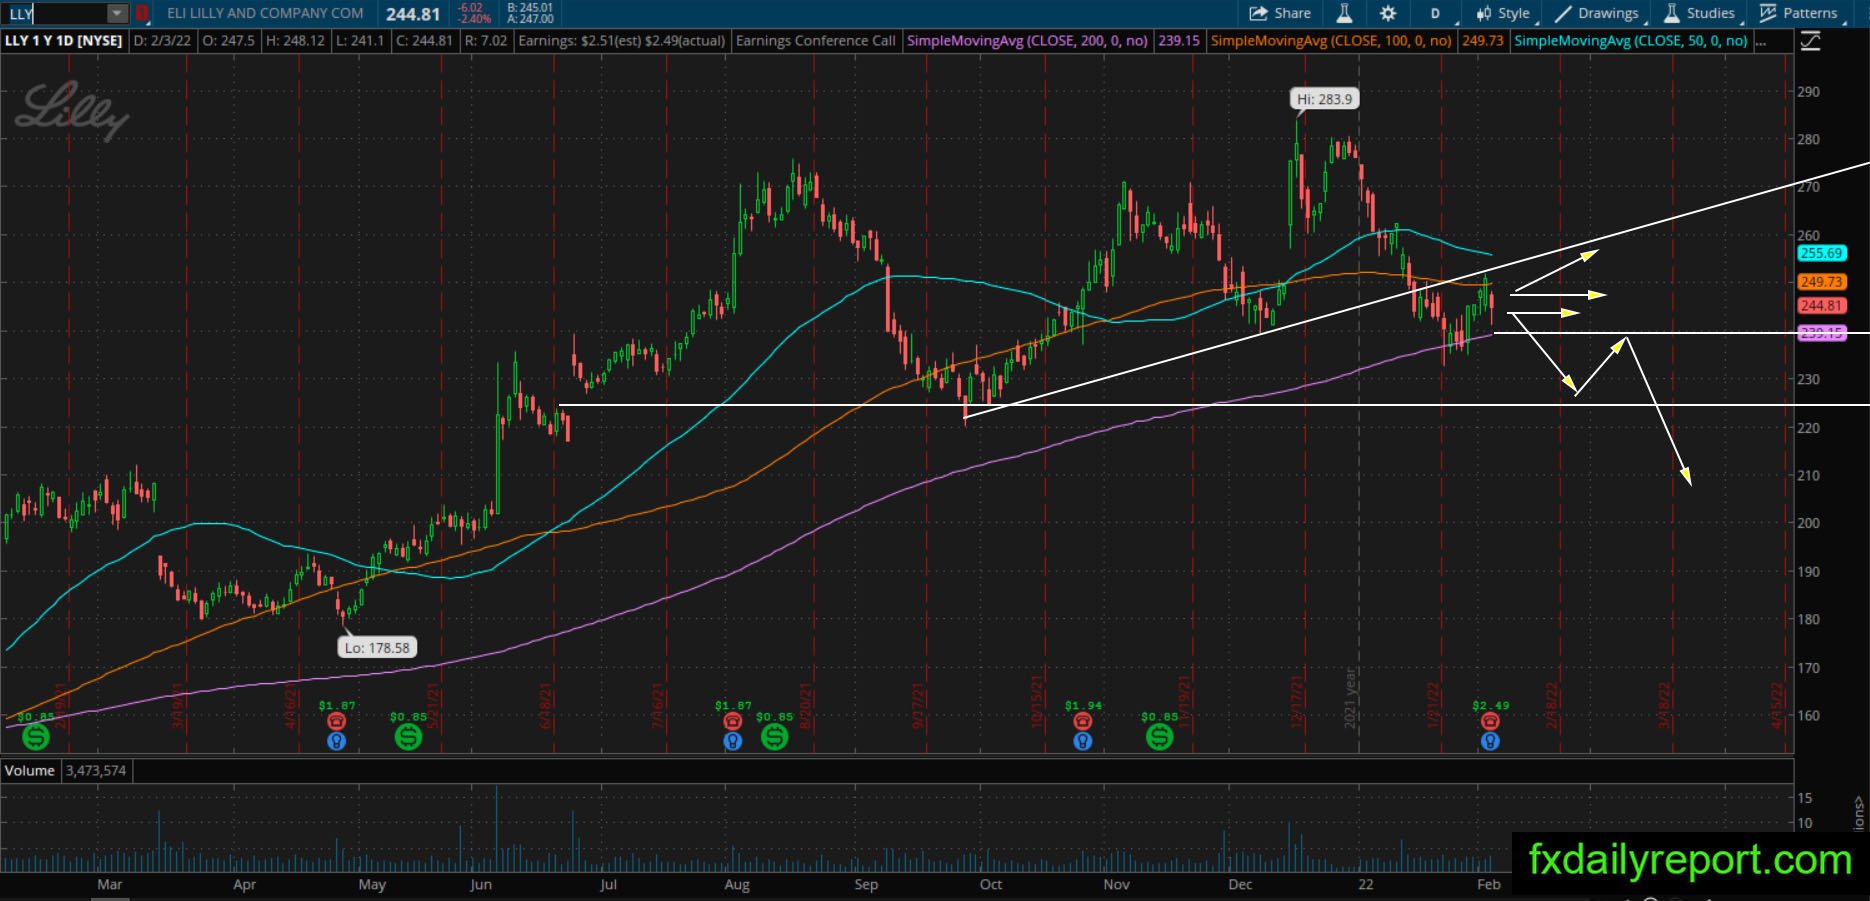
Task: Click the ellipsis after study labels
Action: point(1760,41)
